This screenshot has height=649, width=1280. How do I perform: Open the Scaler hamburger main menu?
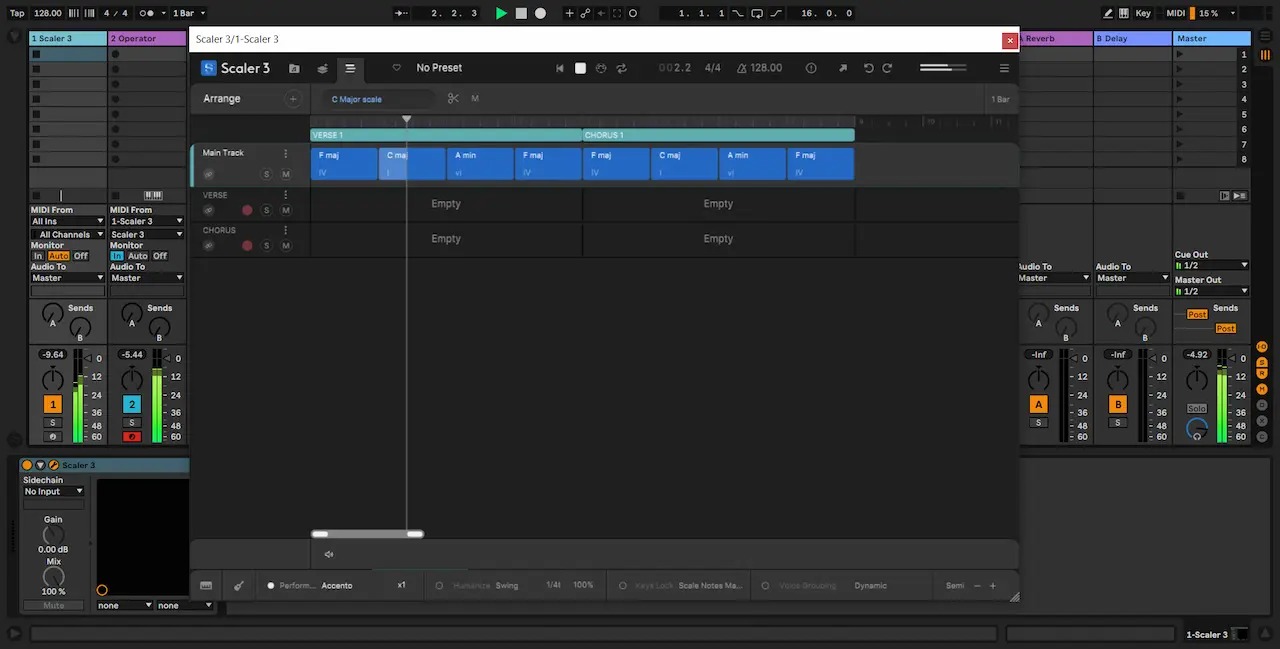pyautogui.click(x=1004, y=68)
